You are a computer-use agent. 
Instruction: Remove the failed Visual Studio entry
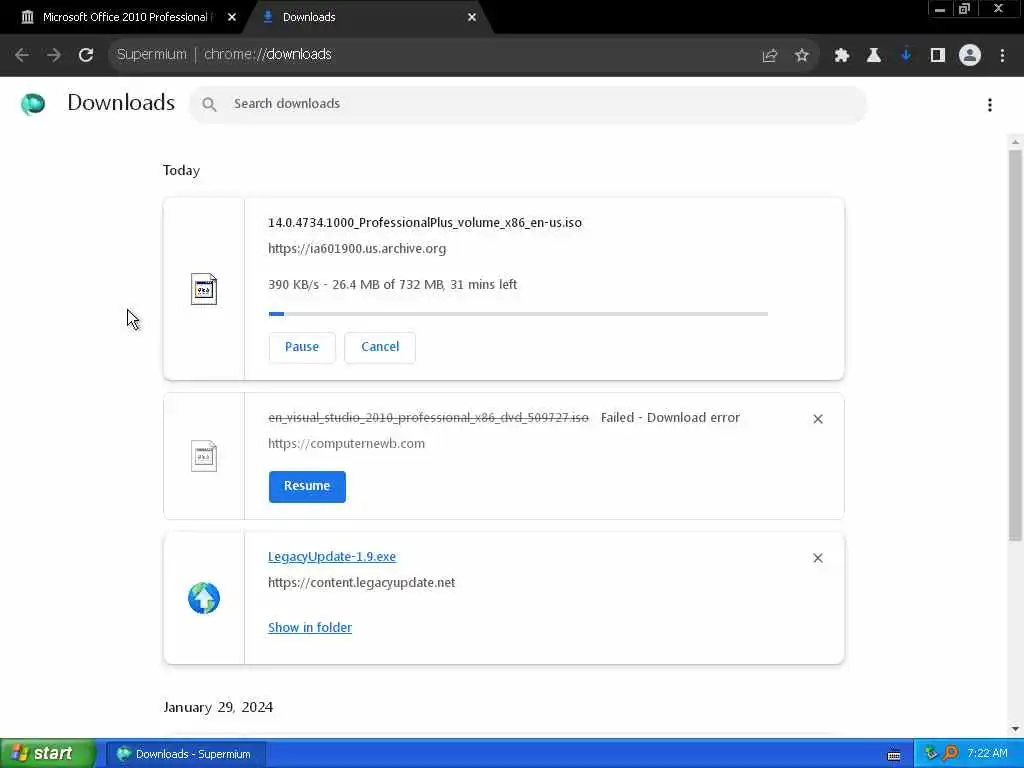pos(818,419)
